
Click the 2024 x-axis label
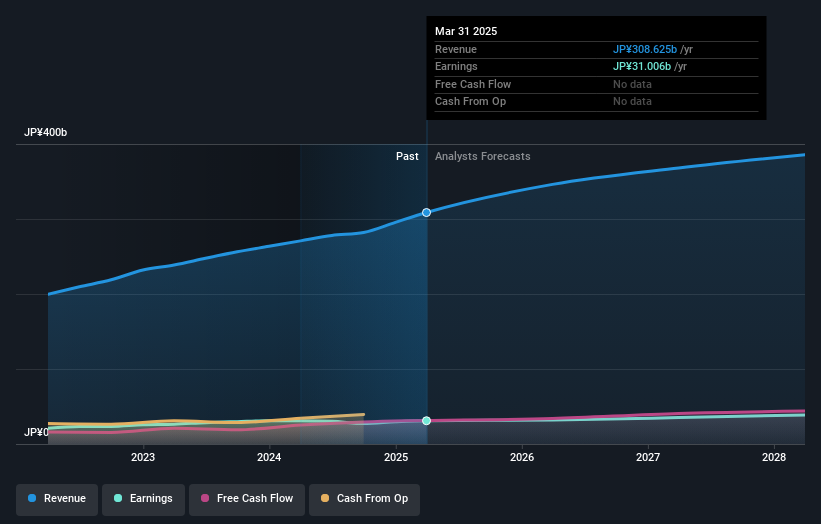pos(269,458)
